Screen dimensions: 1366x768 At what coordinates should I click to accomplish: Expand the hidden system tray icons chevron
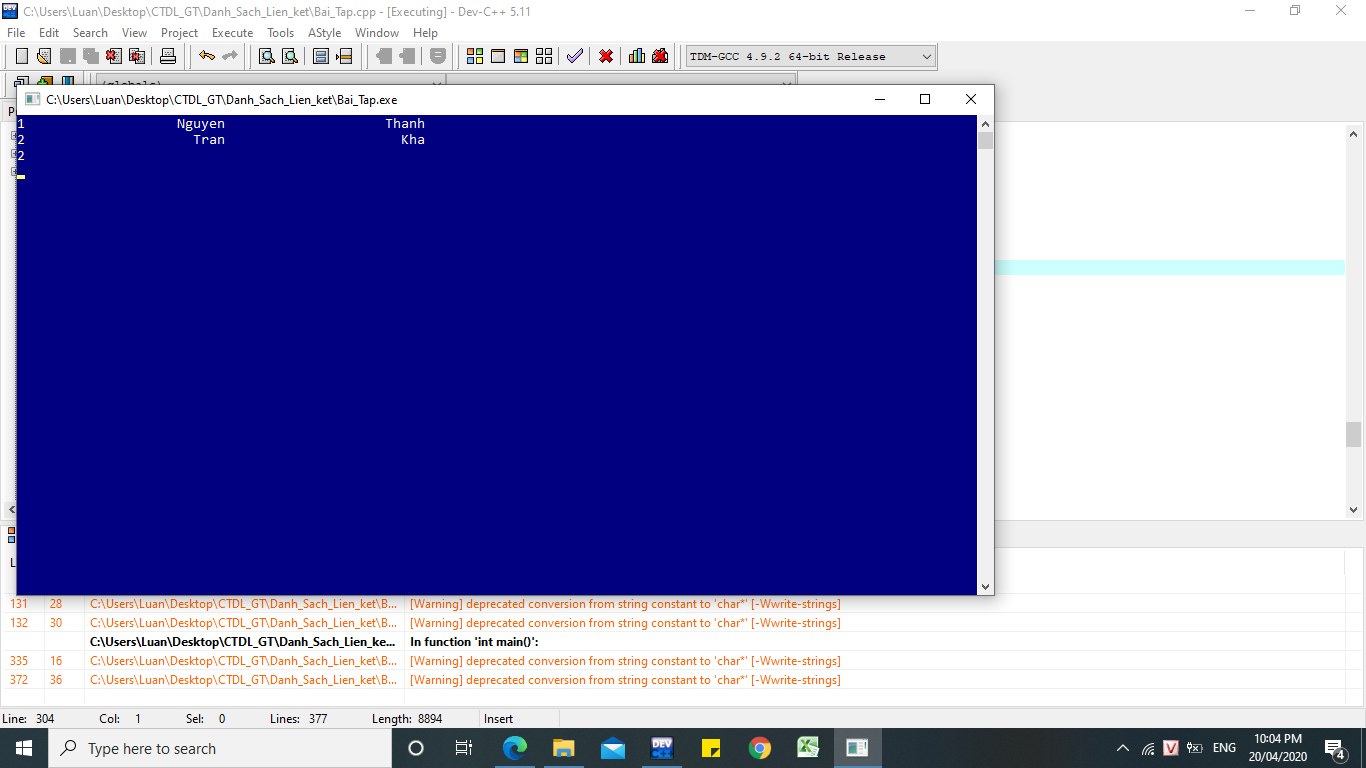tap(1122, 748)
